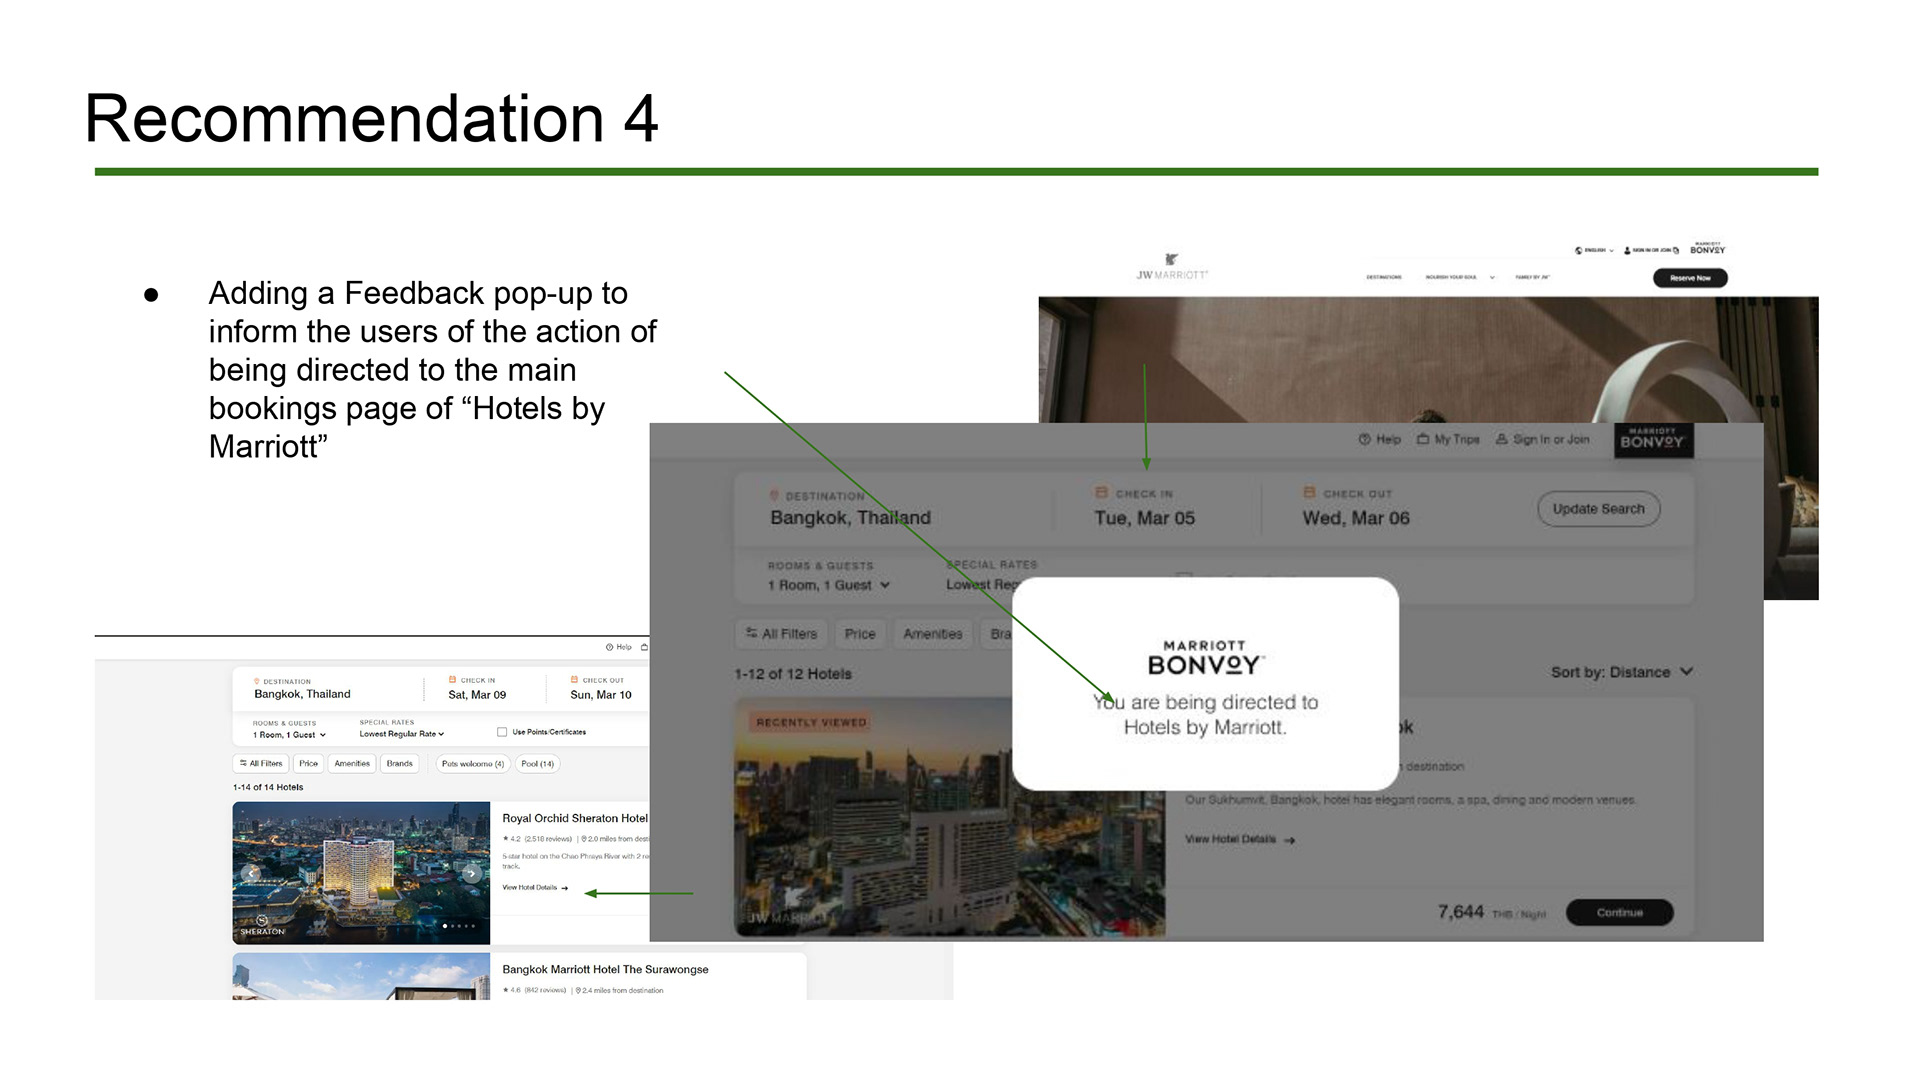Expand the Nourish Your Soul menu
The image size is (1920, 1080).
point(1460,277)
